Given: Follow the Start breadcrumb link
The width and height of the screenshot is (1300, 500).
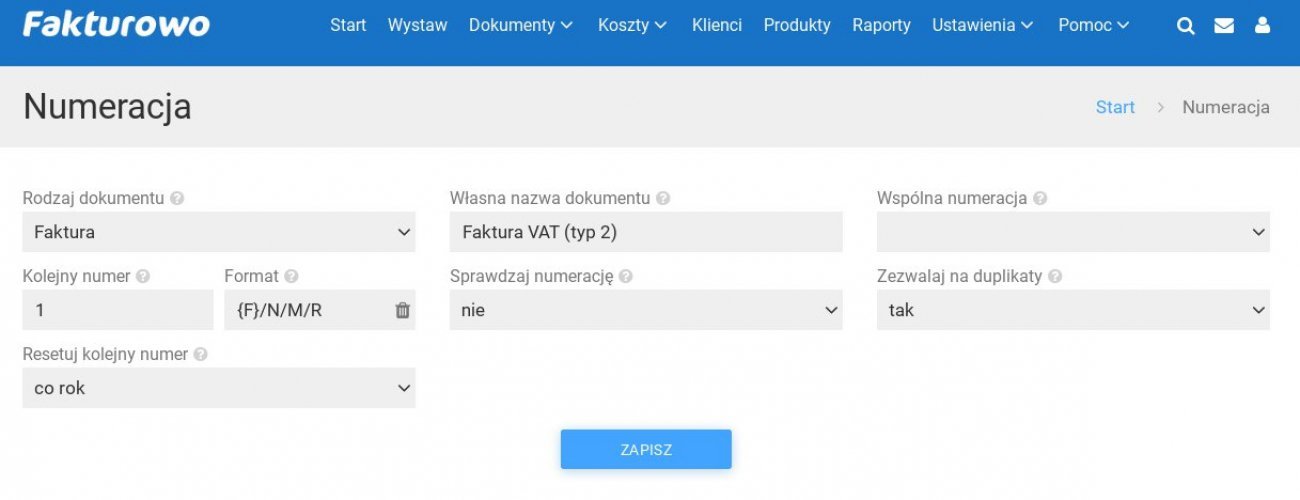Looking at the screenshot, I should [x=1115, y=107].
